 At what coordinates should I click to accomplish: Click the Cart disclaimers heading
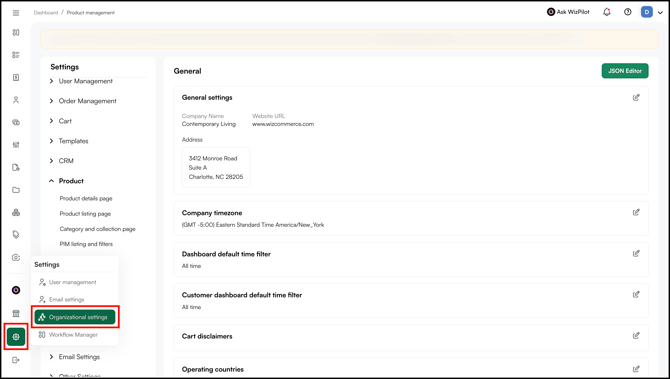(x=207, y=336)
